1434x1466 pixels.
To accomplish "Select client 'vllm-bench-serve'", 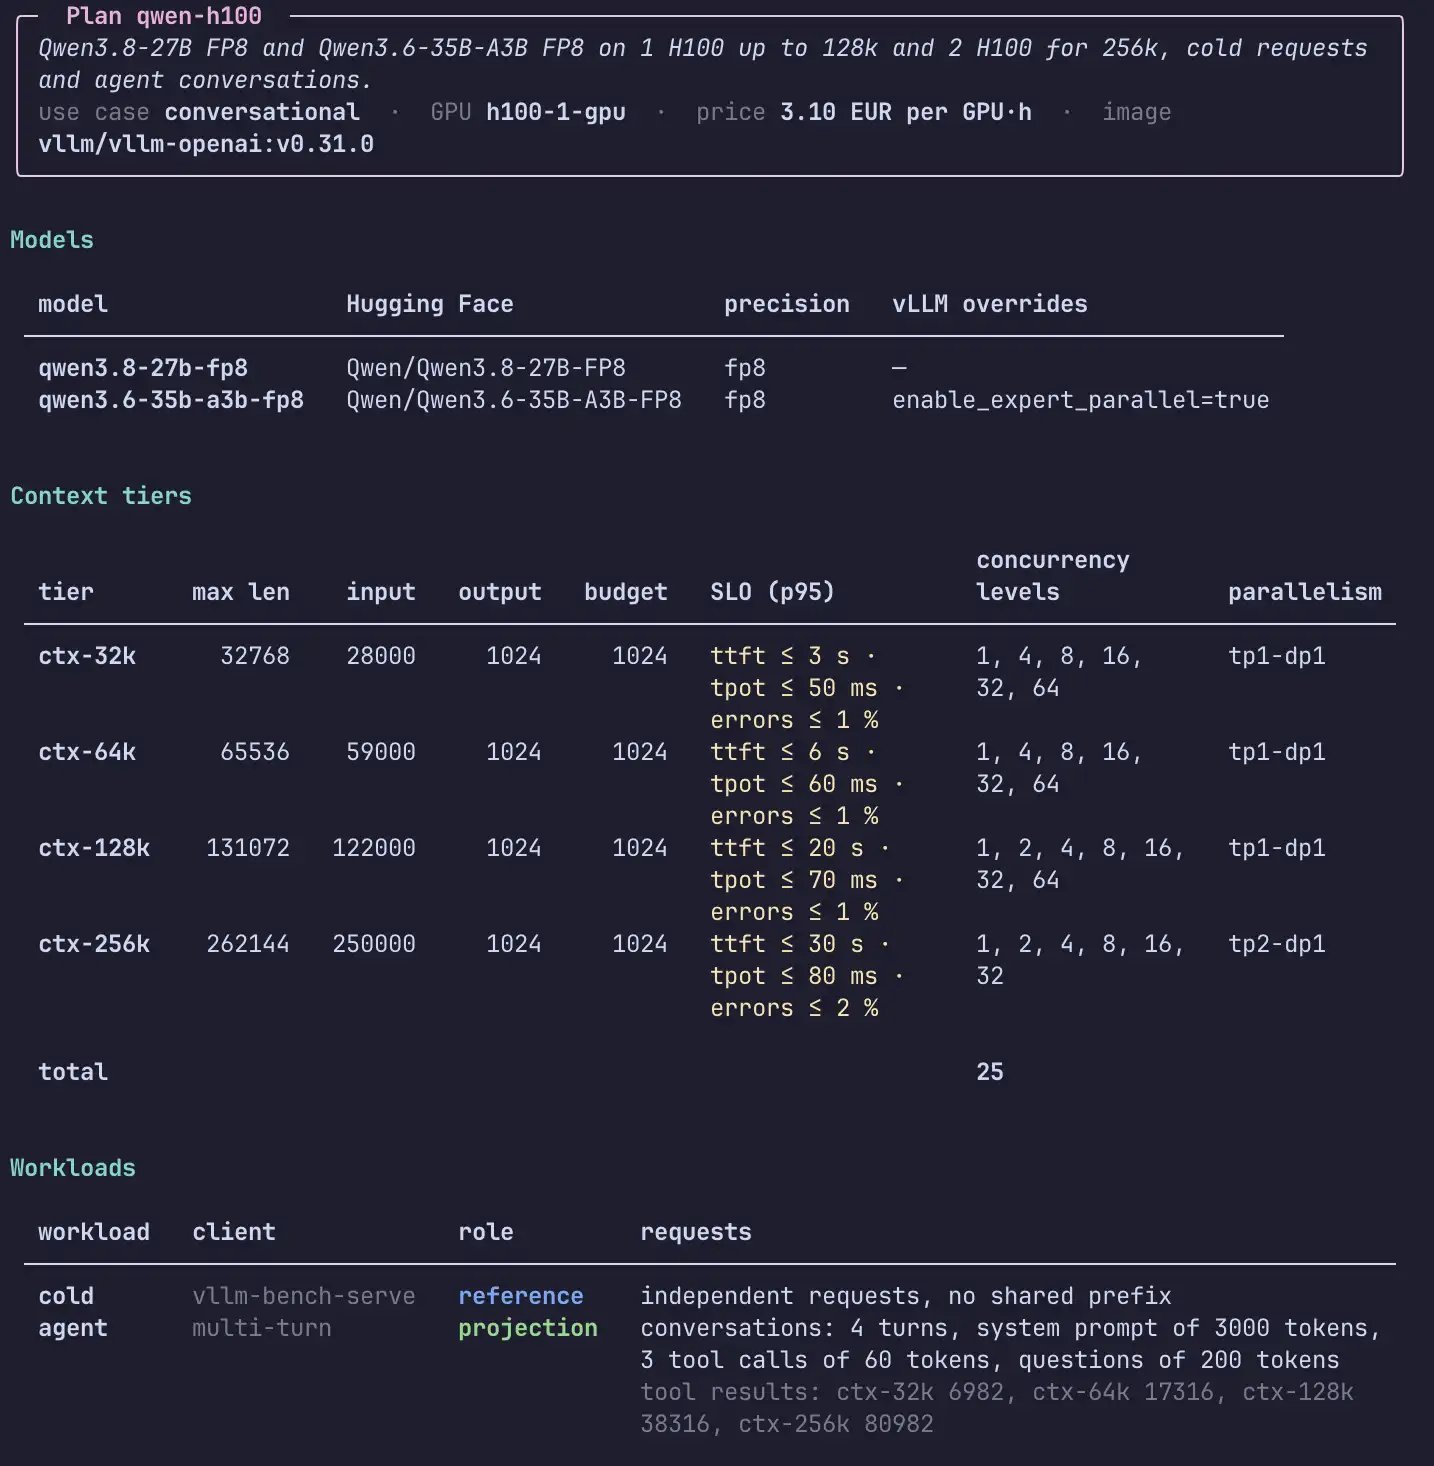I will [304, 1296].
